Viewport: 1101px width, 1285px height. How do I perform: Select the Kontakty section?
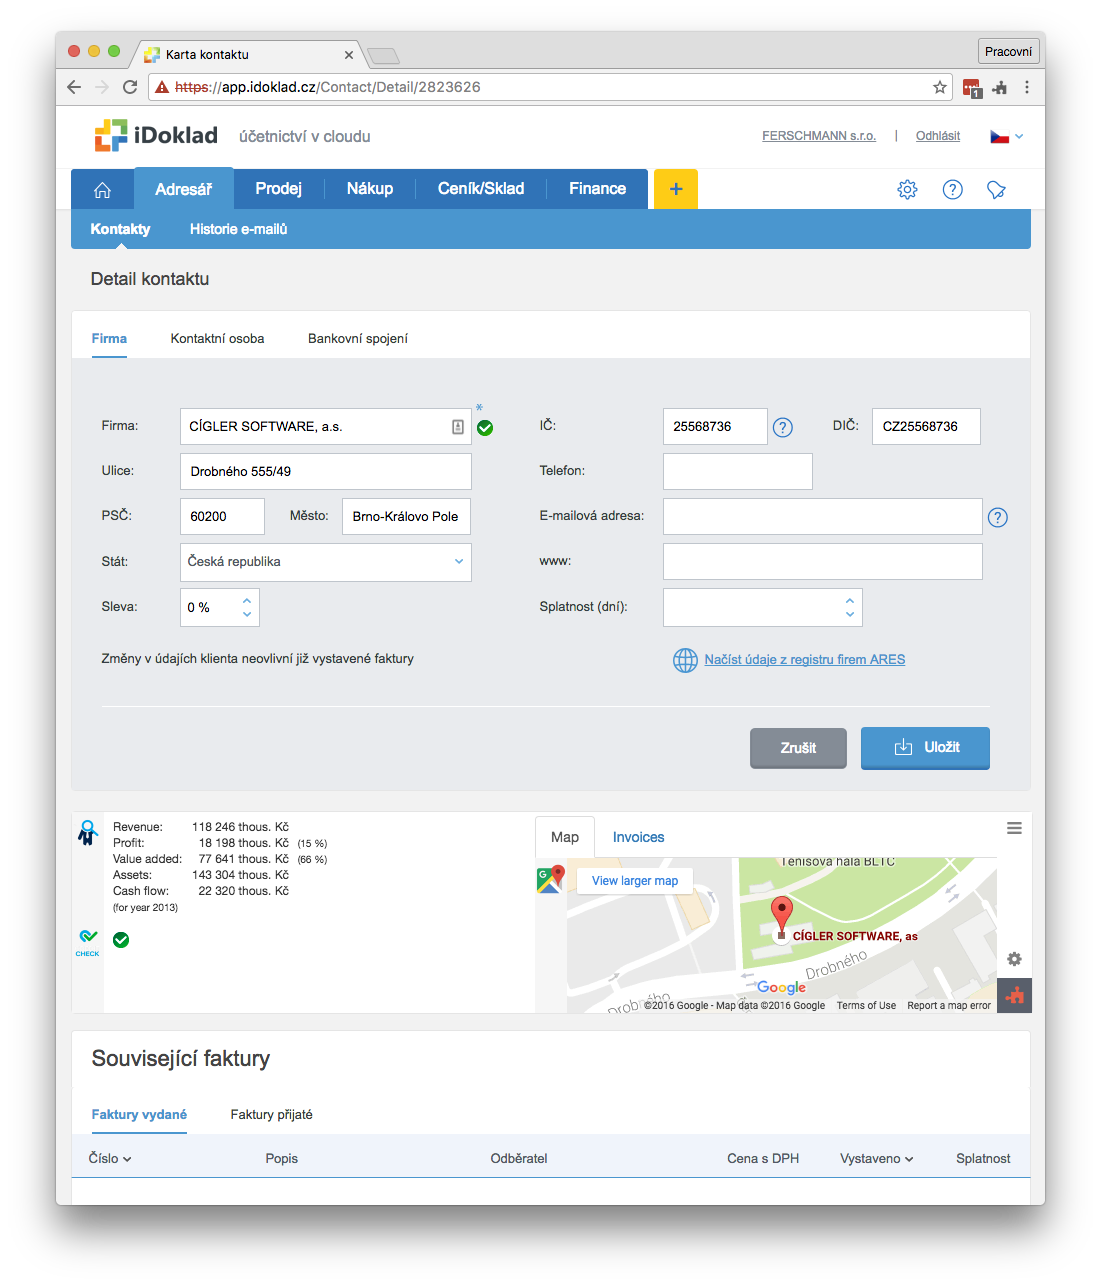pos(120,229)
